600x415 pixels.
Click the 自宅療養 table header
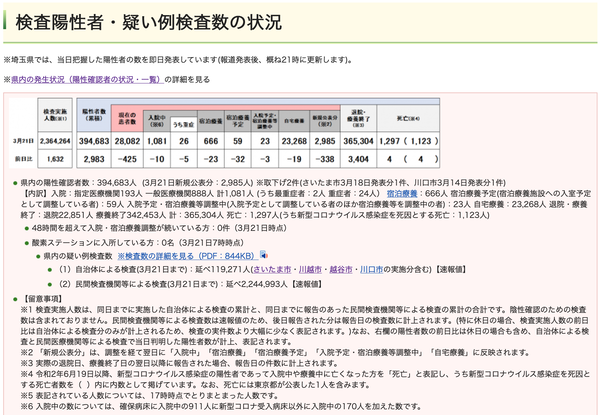tap(294, 121)
